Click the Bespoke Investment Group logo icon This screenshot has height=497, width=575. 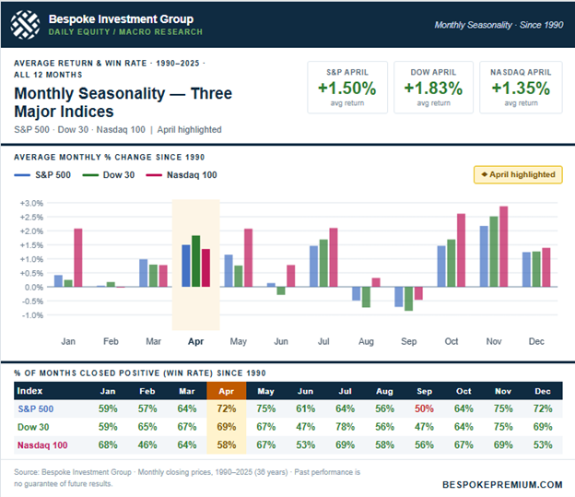tap(25, 25)
